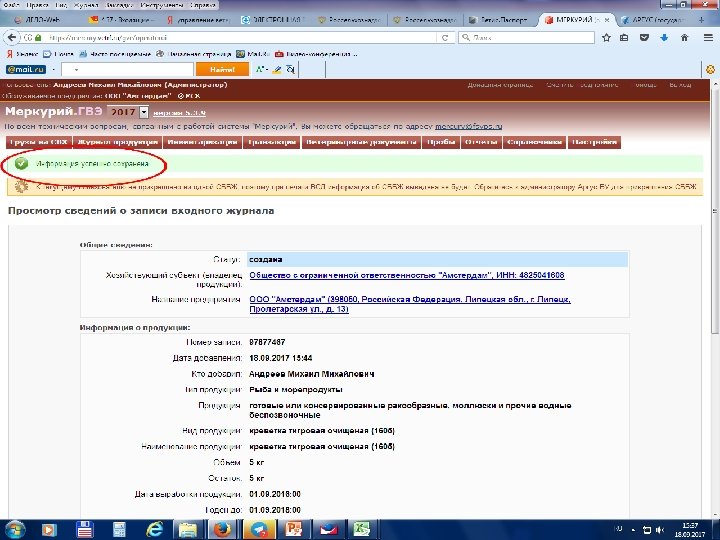Open the bookmarks library icon
The width and height of the screenshot is (720, 540).
pos(624,38)
